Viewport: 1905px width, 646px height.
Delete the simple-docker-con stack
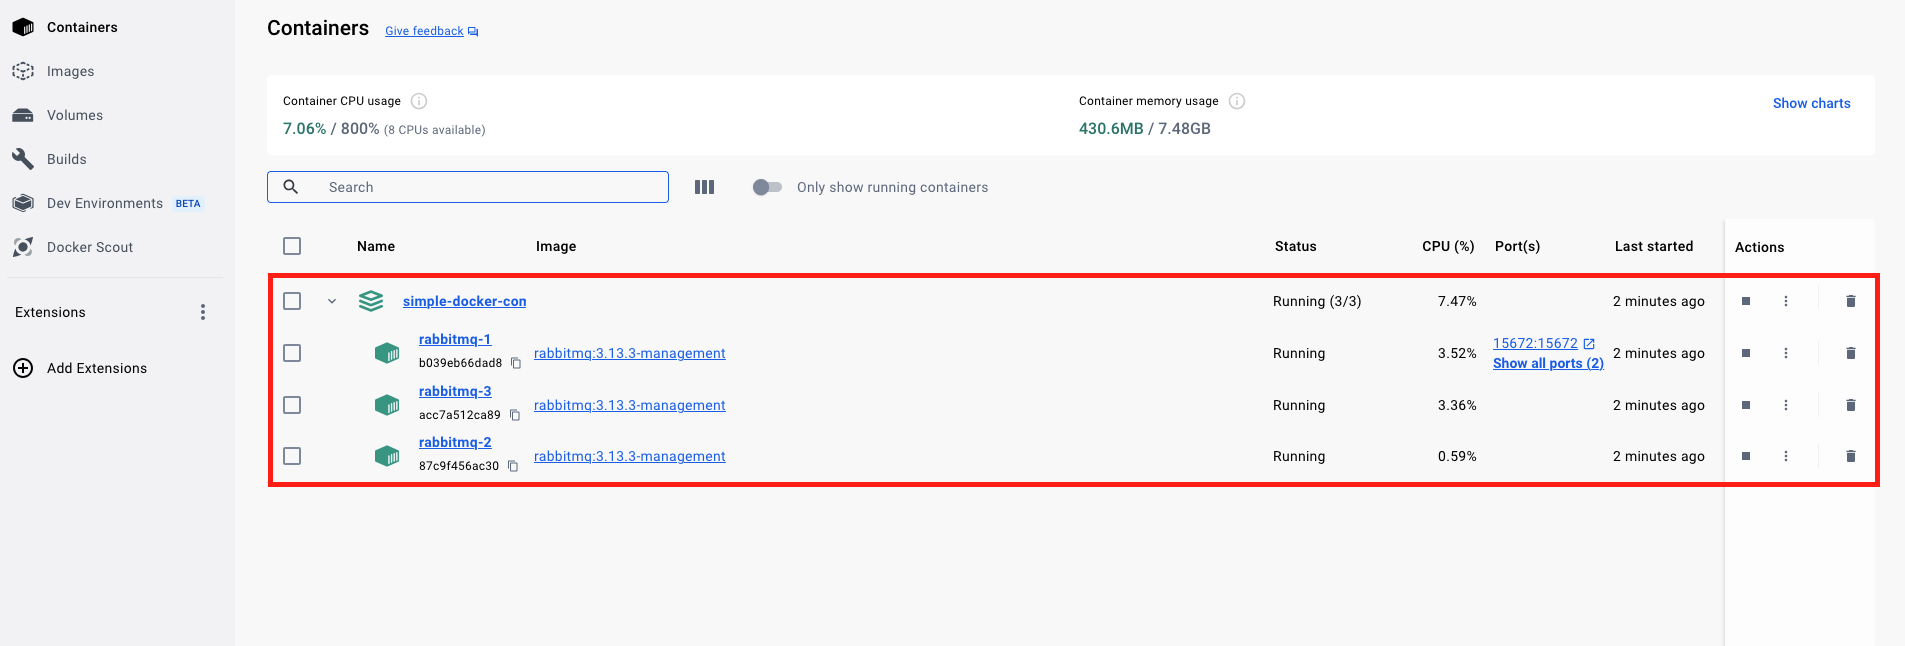(x=1851, y=301)
